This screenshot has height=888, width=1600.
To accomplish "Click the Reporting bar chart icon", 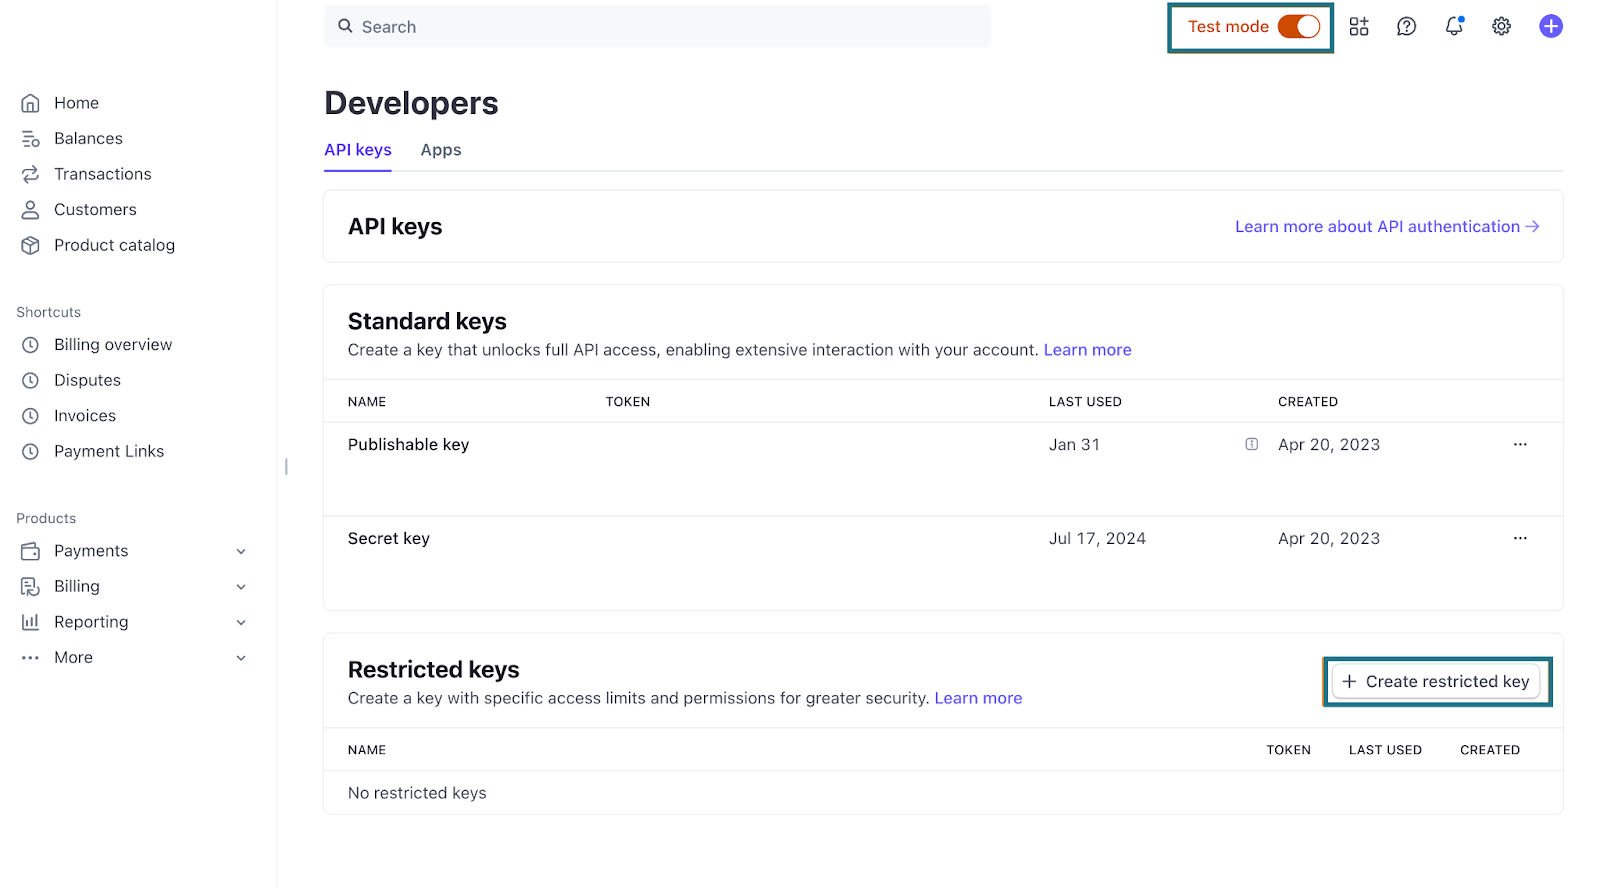I will [x=31, y=622].
